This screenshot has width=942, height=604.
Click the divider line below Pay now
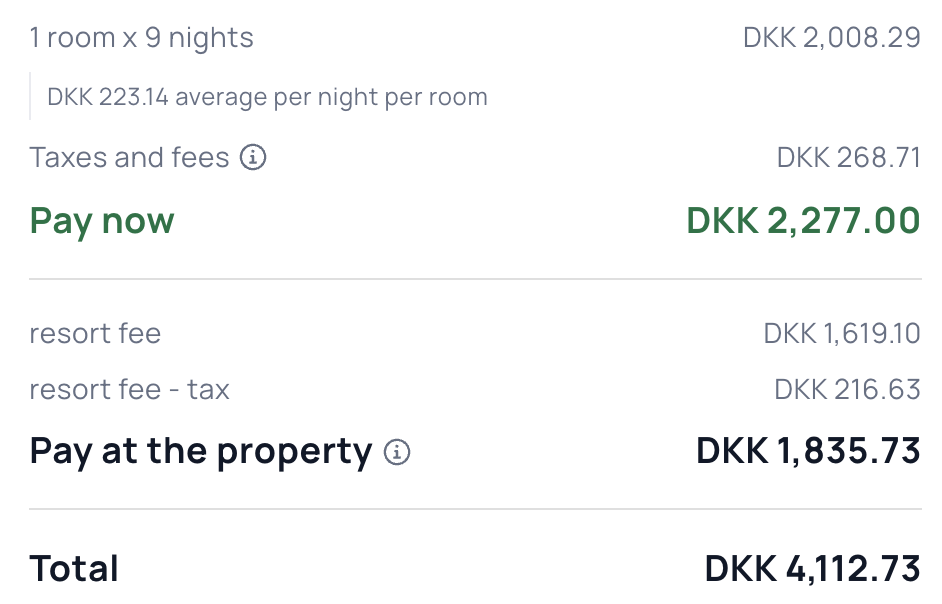coord(475,279)
